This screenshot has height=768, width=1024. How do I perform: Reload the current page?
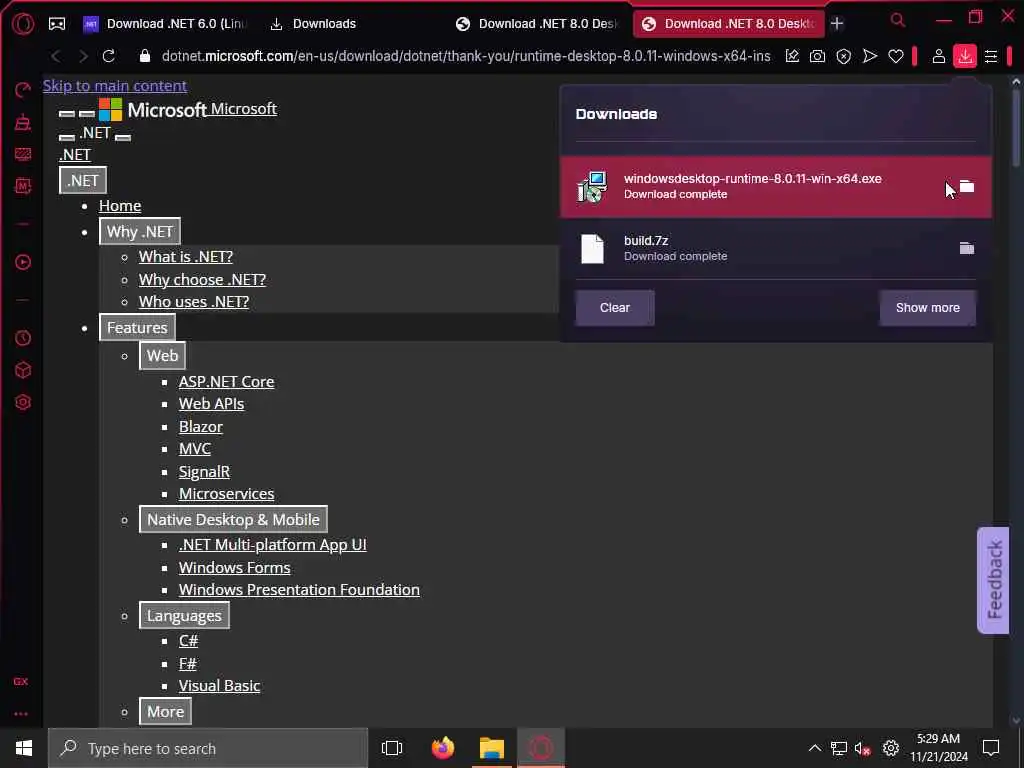(x=108, y=56)
